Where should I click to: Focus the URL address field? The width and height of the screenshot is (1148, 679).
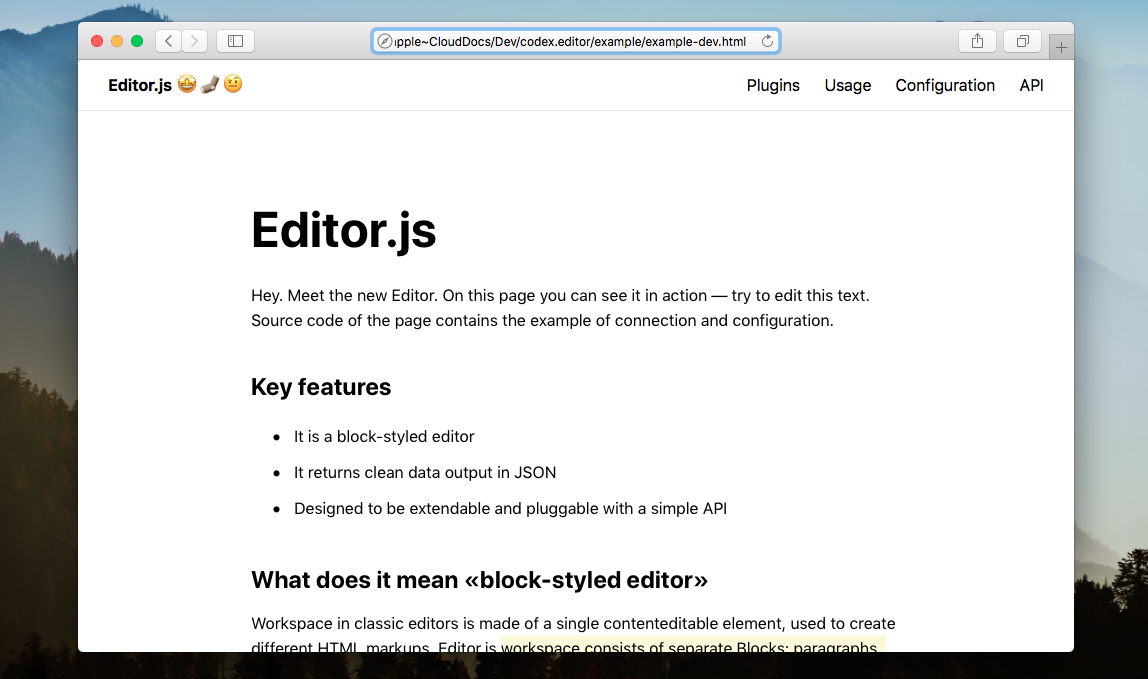pyautogui.click(x=575, y=41)
